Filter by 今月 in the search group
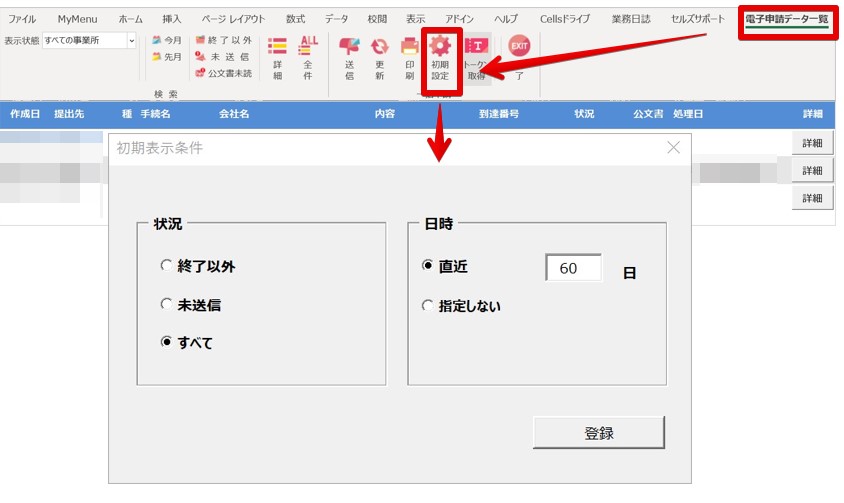The image size is (844, 503). click(167, 40)
